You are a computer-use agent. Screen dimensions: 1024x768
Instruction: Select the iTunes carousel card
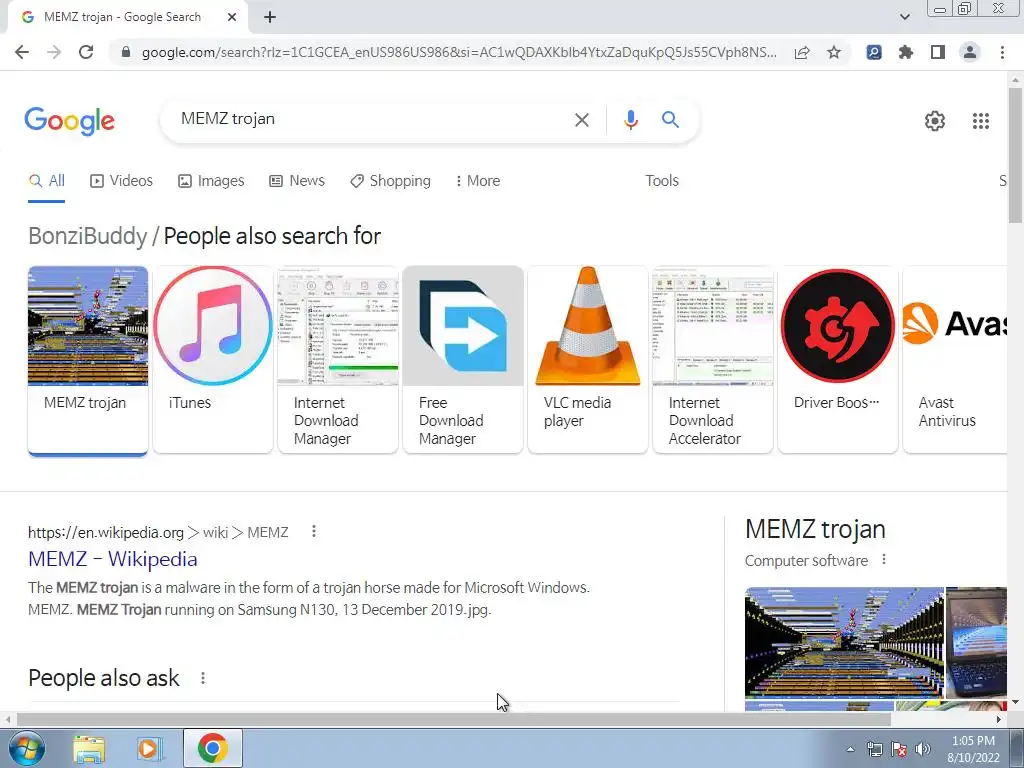click(213, 359)
